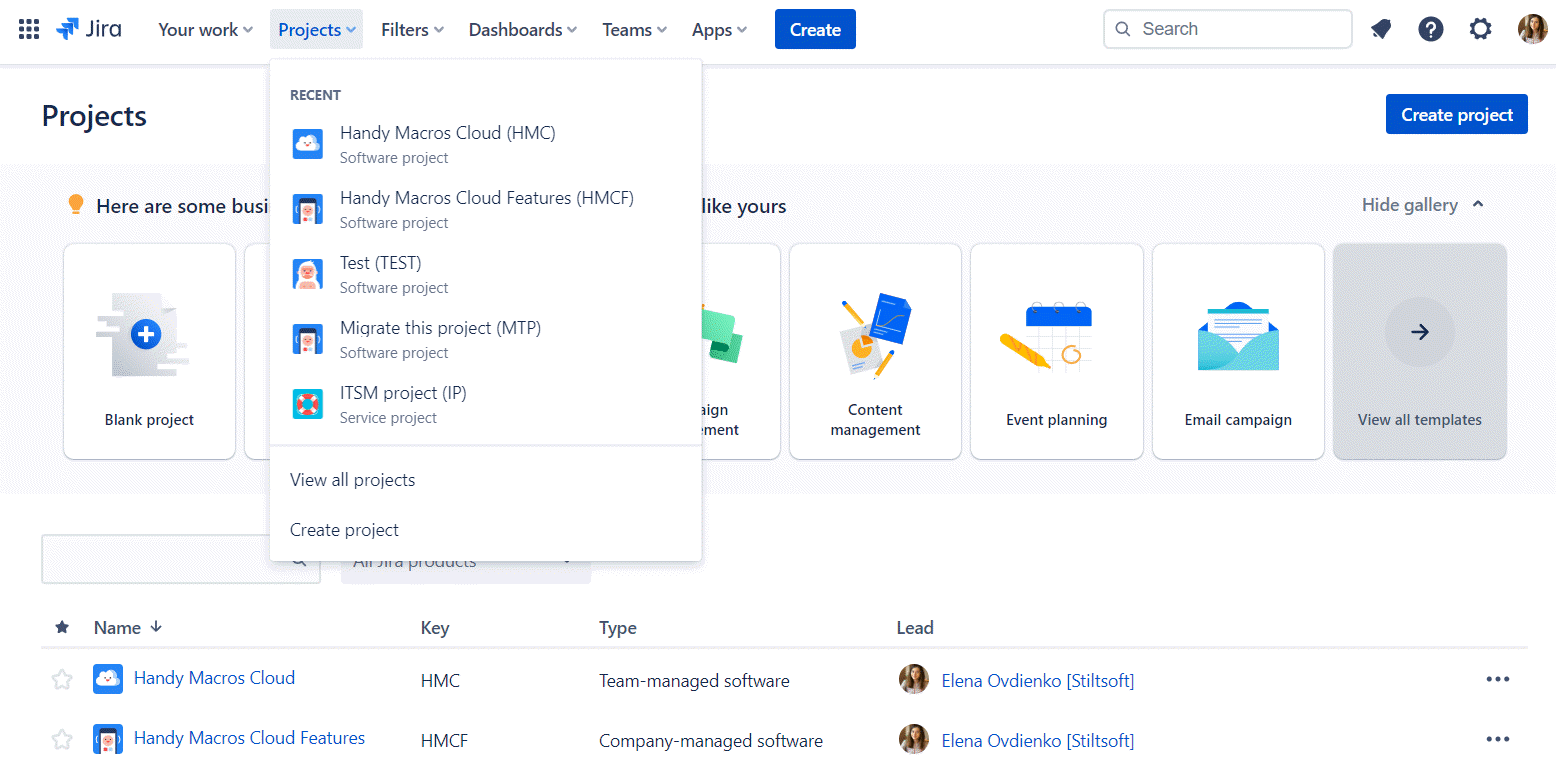Select Handy Macros Cloud Features (HMCF) in recent
This screenshot has width=1556, height=770.
pyautogui.click(x=486, y=209)
